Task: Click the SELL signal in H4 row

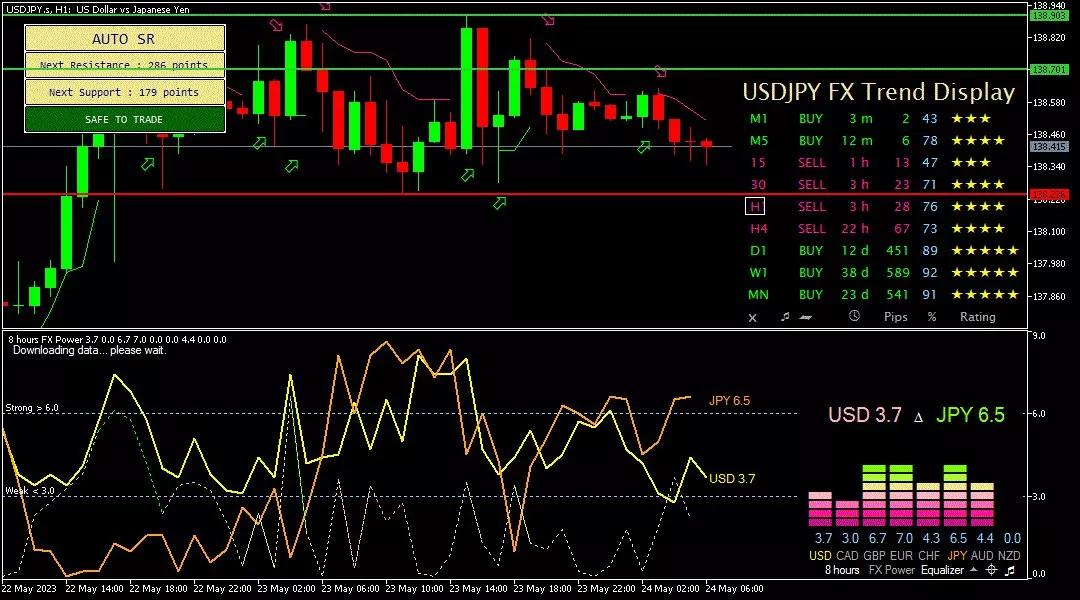Action: (811, 229)
